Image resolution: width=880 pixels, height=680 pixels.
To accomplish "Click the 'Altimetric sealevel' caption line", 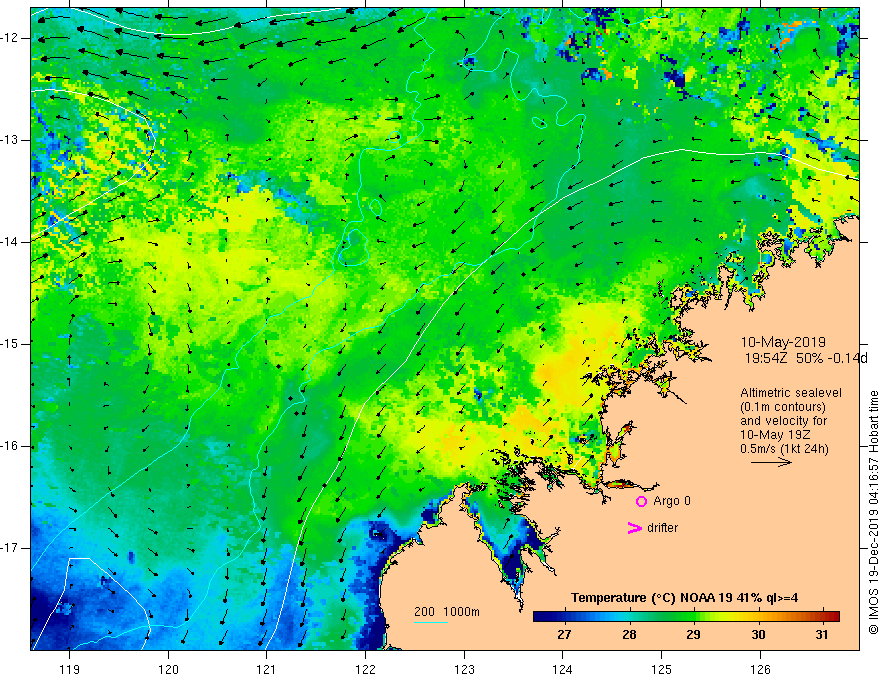I will tap(791, 393).
